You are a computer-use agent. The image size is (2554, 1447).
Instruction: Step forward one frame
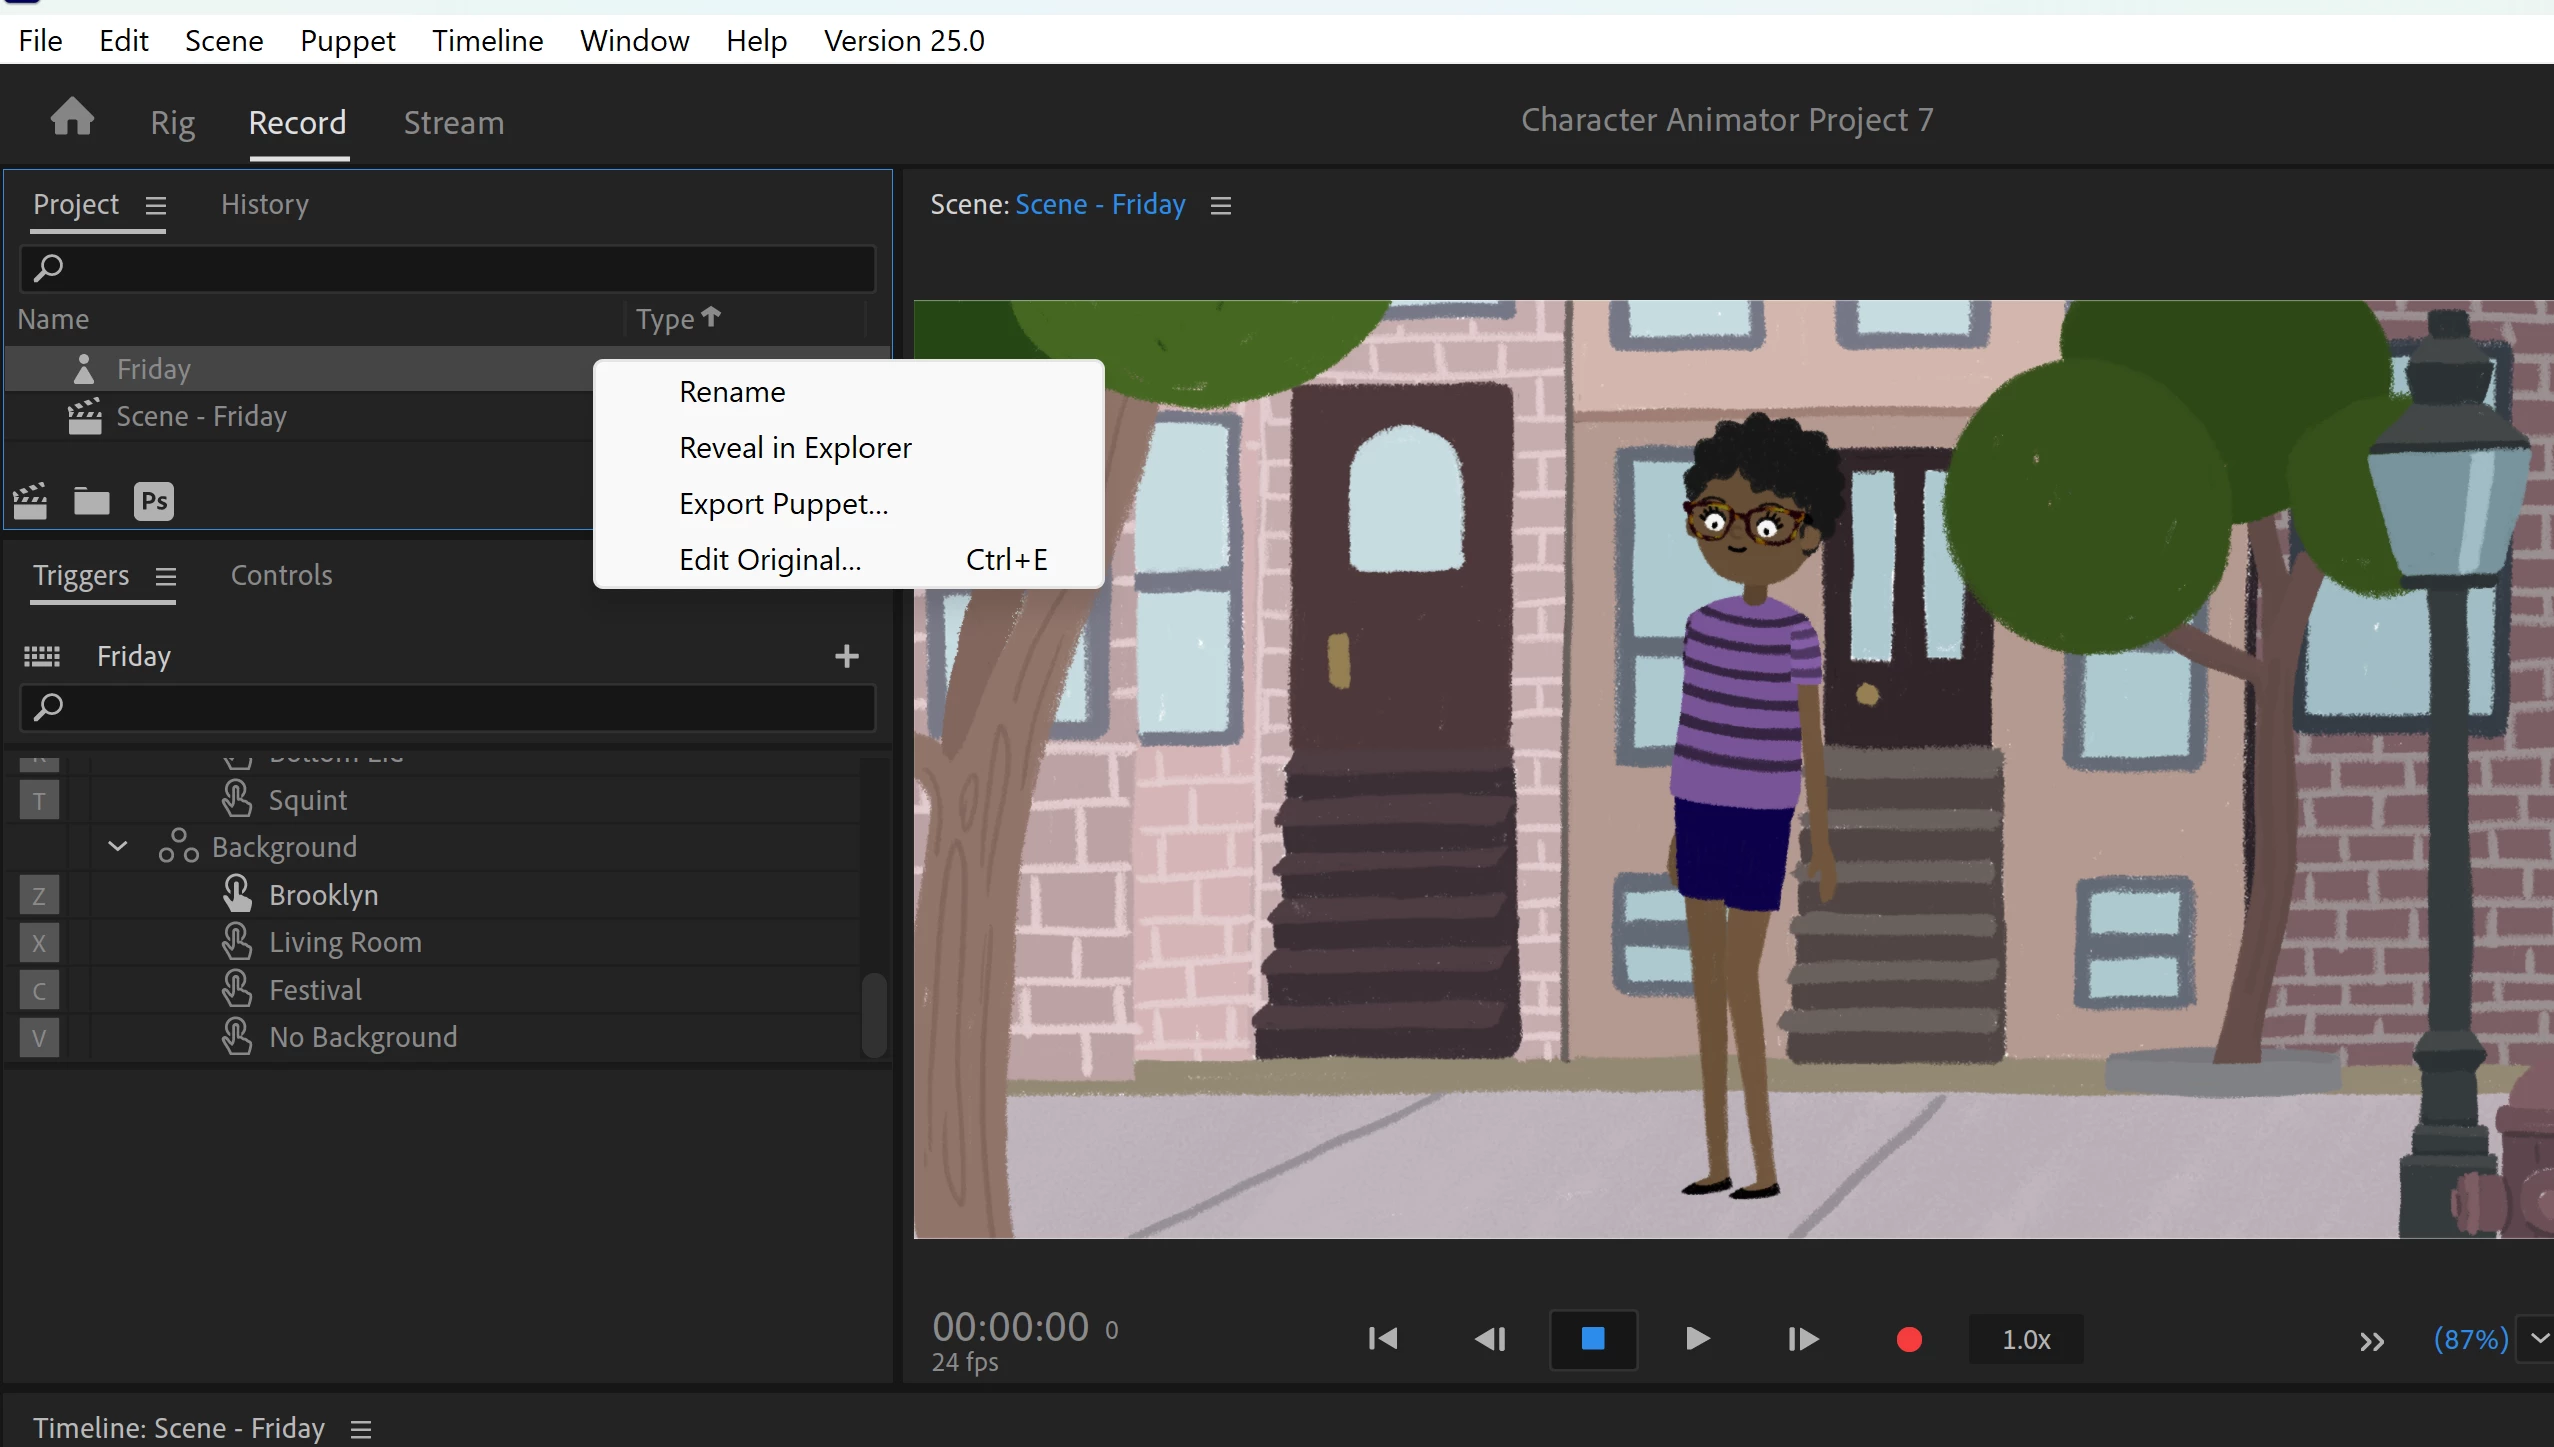coord(1802,1339)
